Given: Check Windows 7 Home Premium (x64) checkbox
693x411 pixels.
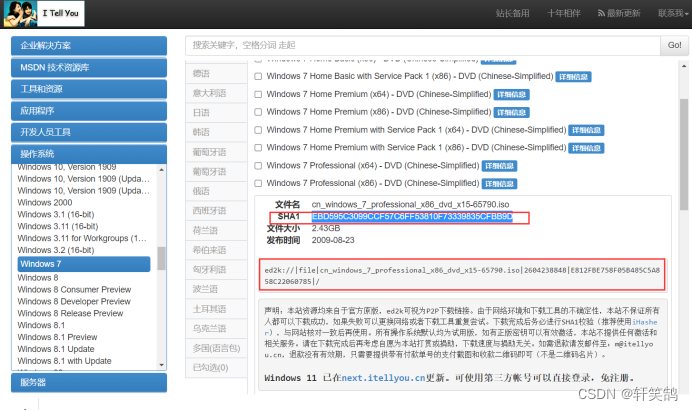Looking at the screenshot, I should (258, 95).
